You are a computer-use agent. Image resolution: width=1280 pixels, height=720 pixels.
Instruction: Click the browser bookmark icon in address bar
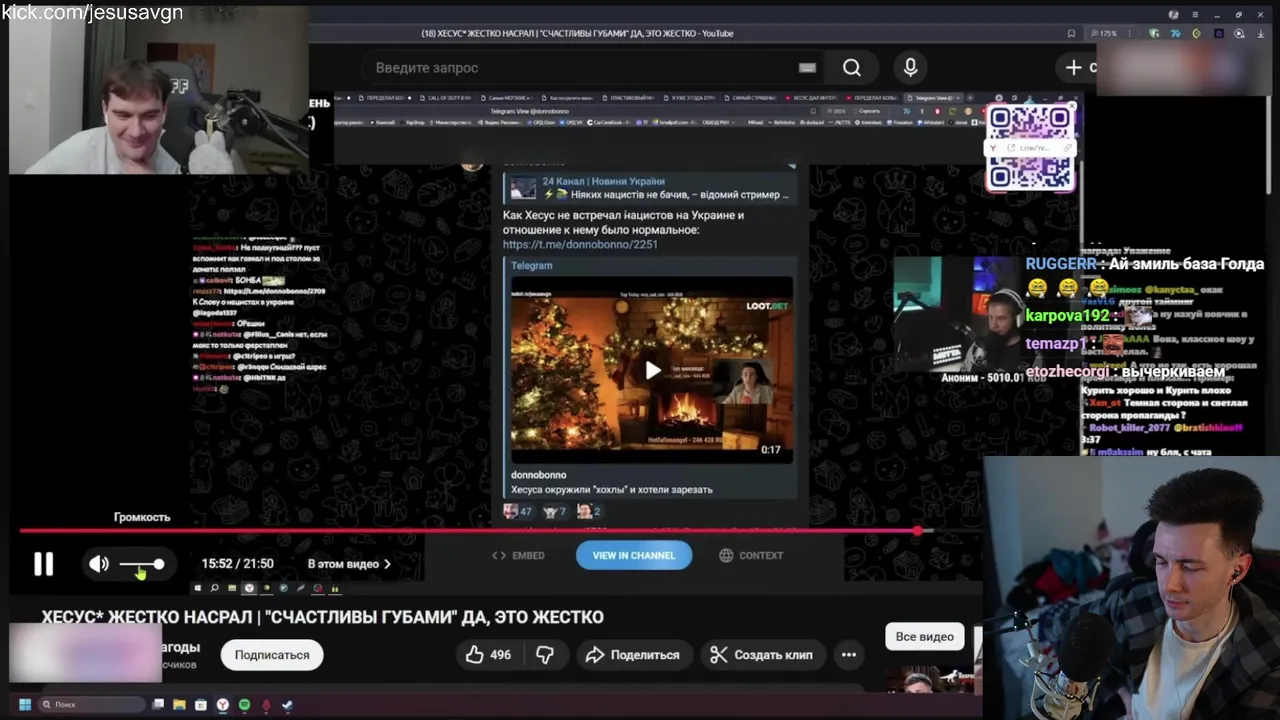[1071, 33]
